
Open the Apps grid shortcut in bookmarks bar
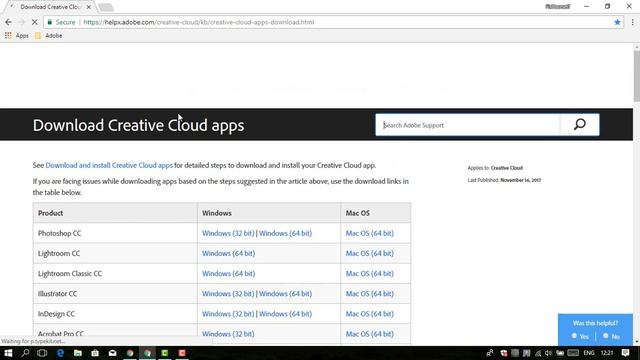point(17,36)
